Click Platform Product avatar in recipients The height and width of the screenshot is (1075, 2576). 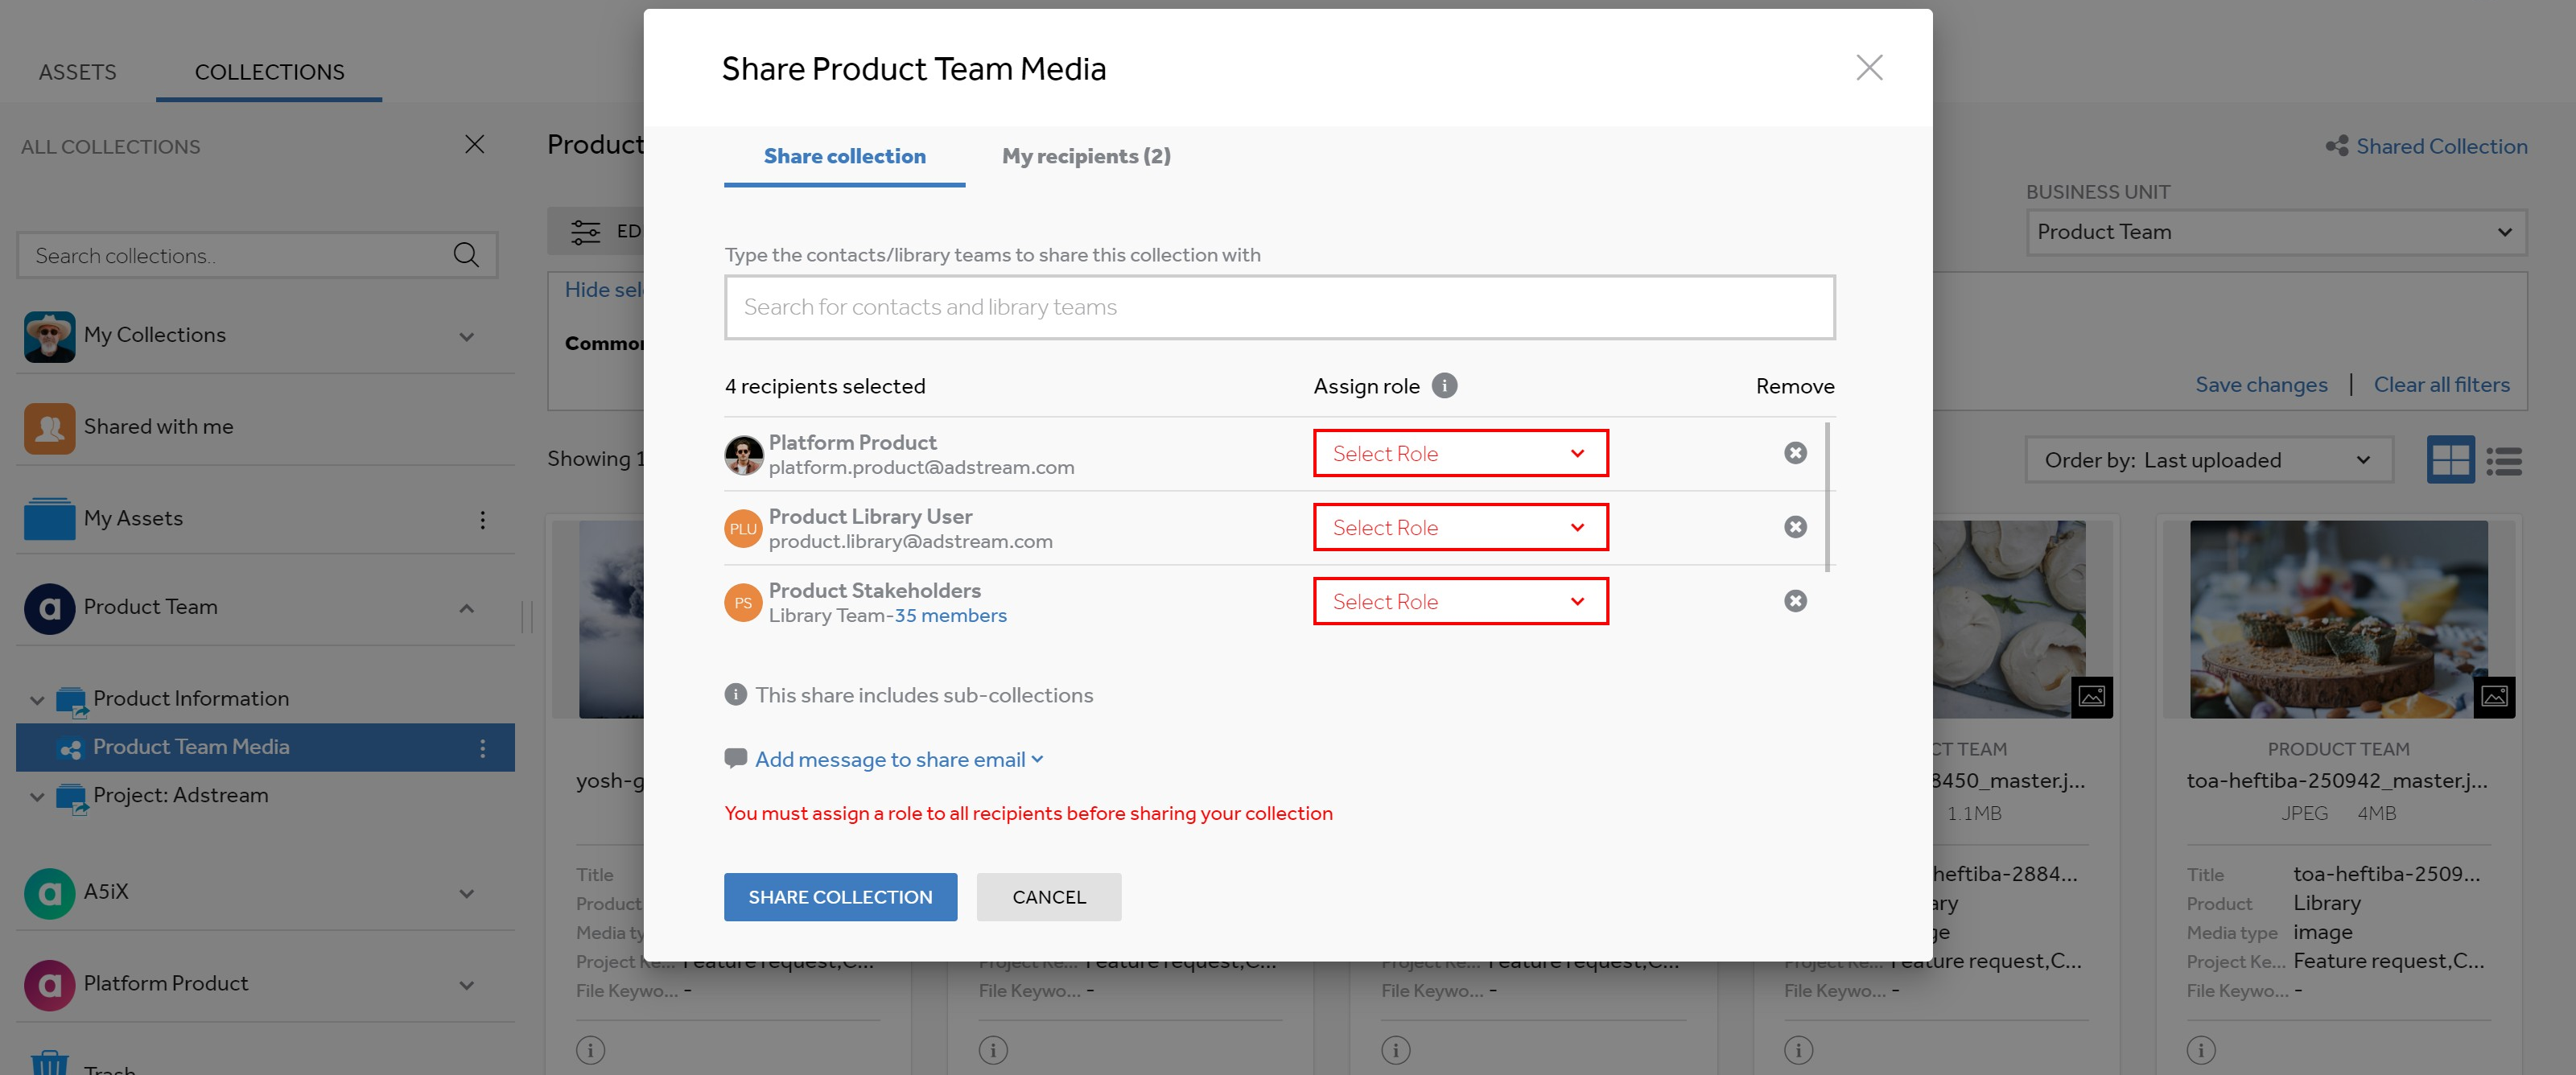pos(743,455)
